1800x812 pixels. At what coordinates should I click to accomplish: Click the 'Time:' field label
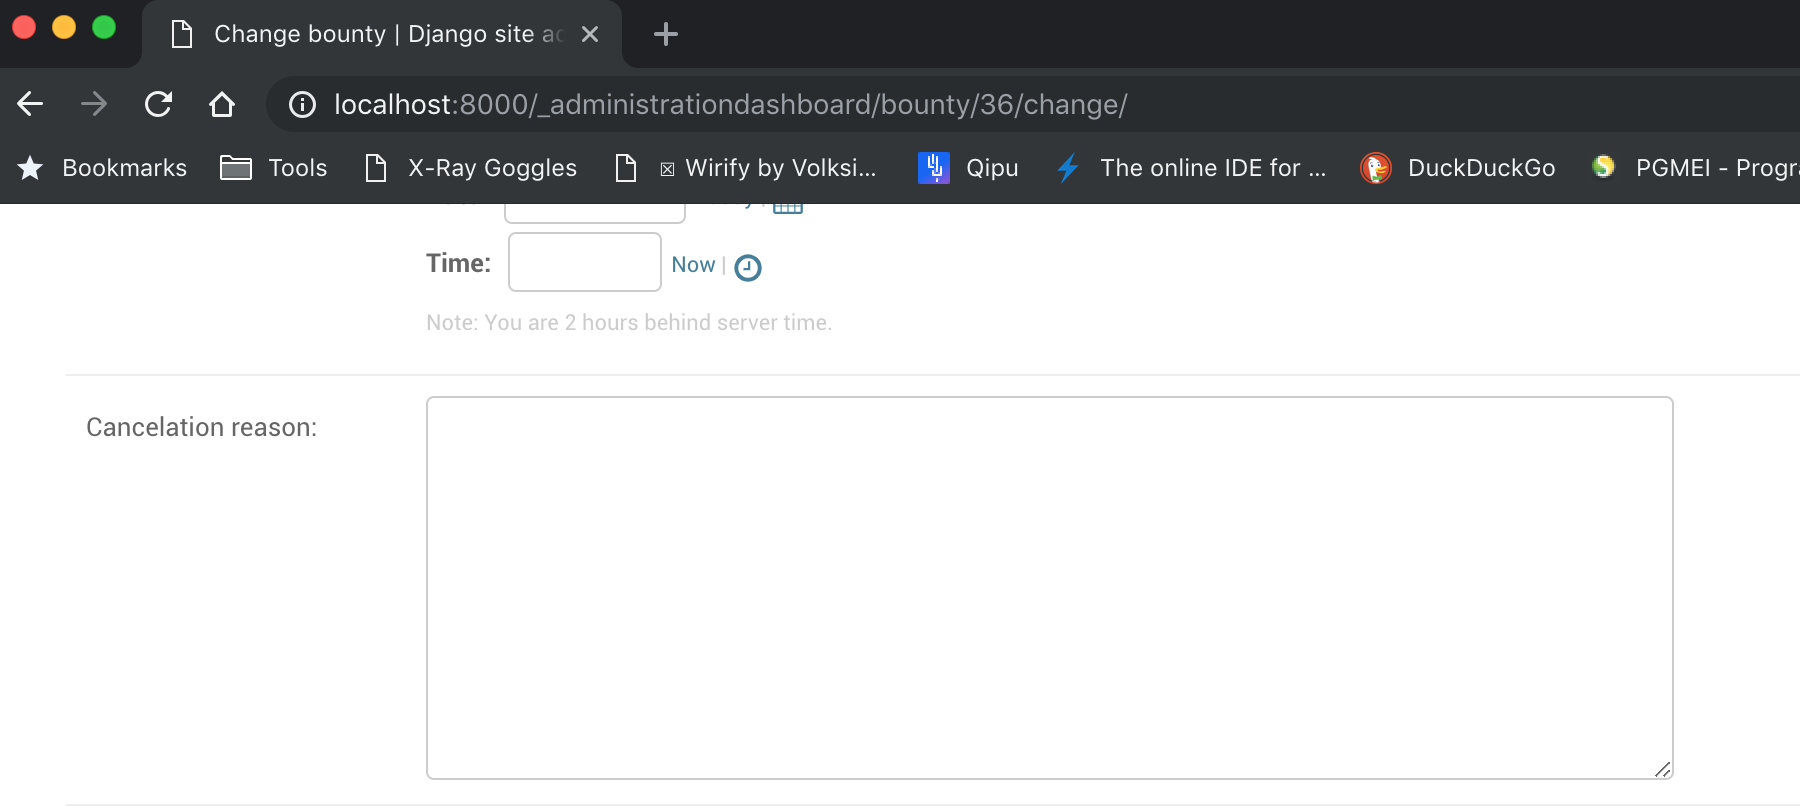(459, 263)
